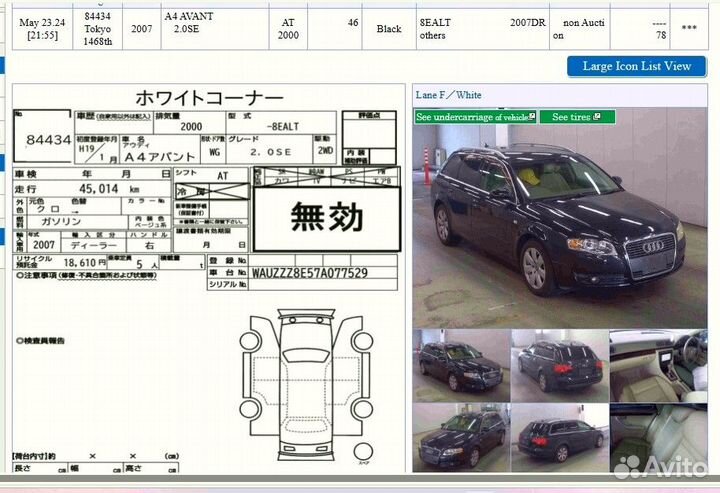Viewport: 720px width, 493px height.
Task: Open the front three-quarter thumbnail in first row
Action: tap(461, 365)
